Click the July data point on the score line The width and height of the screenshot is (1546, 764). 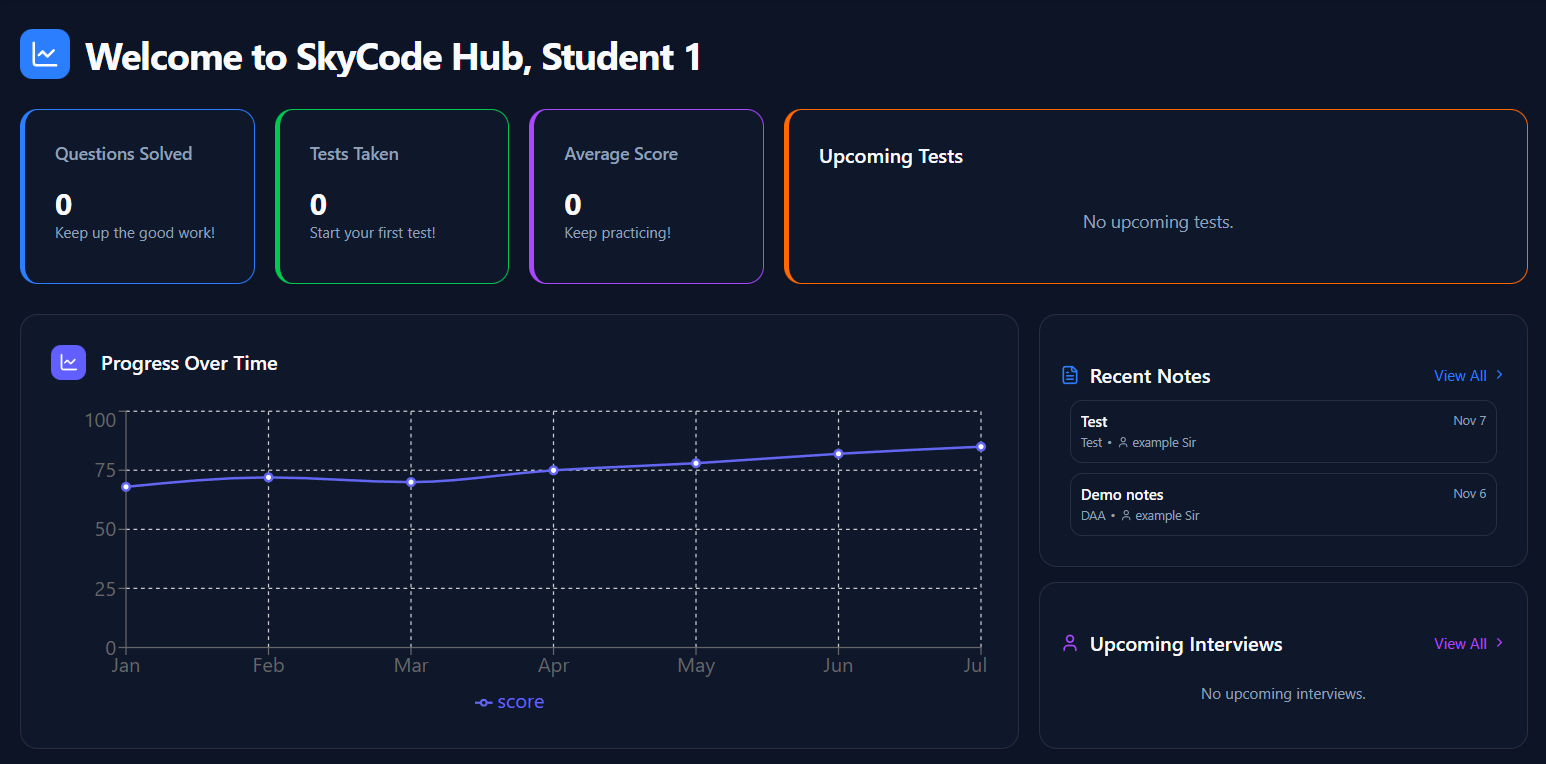coord(980,446)
